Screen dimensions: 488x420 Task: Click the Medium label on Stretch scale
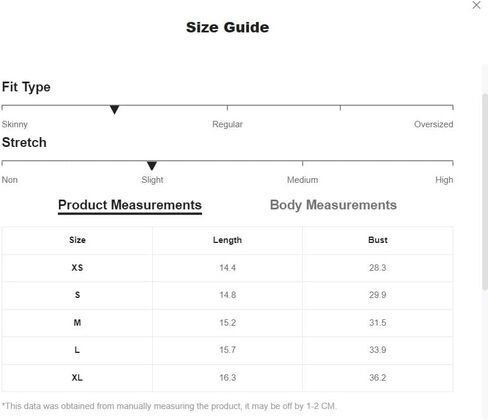(302, 180)
